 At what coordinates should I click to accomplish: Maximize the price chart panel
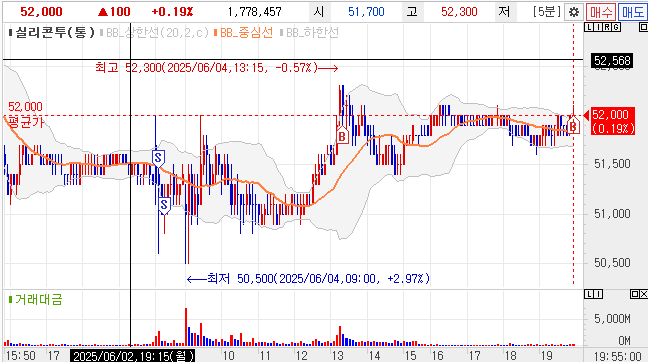(643, 27)
